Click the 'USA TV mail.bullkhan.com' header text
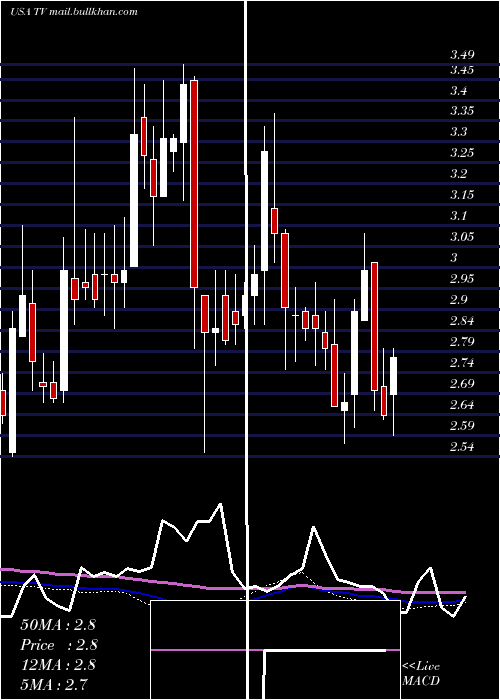 [74, 12]
